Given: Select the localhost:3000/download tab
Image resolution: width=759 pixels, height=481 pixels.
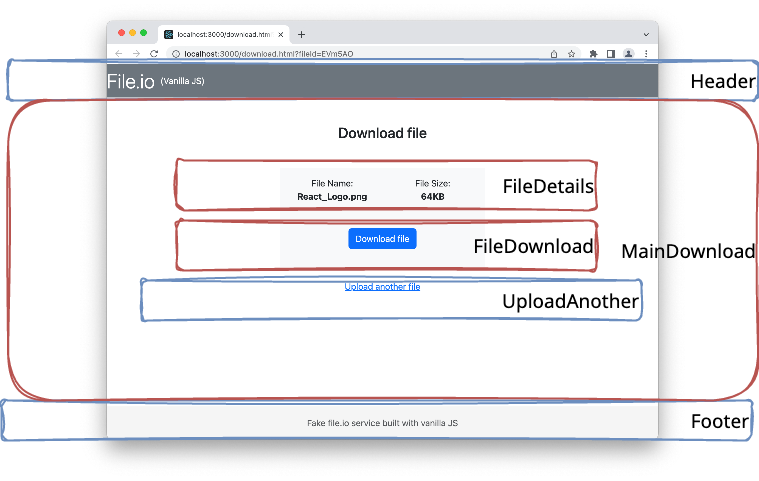Looking at the screenshot, I should (220, 34).
